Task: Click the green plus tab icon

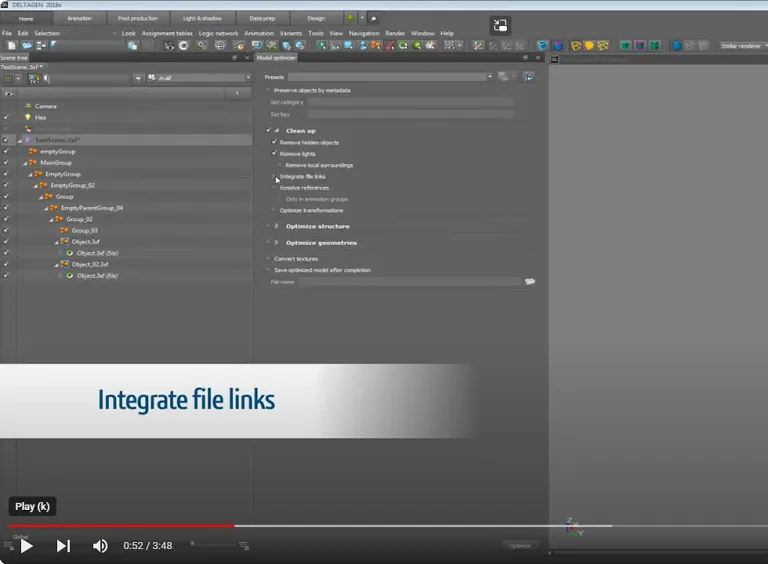Action: click(x=350, y=18)
